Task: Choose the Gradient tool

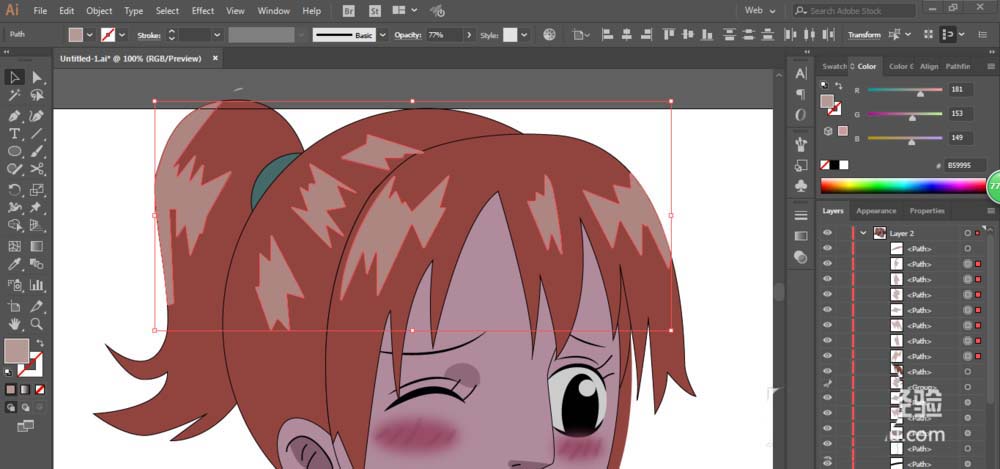Action: 37,246
